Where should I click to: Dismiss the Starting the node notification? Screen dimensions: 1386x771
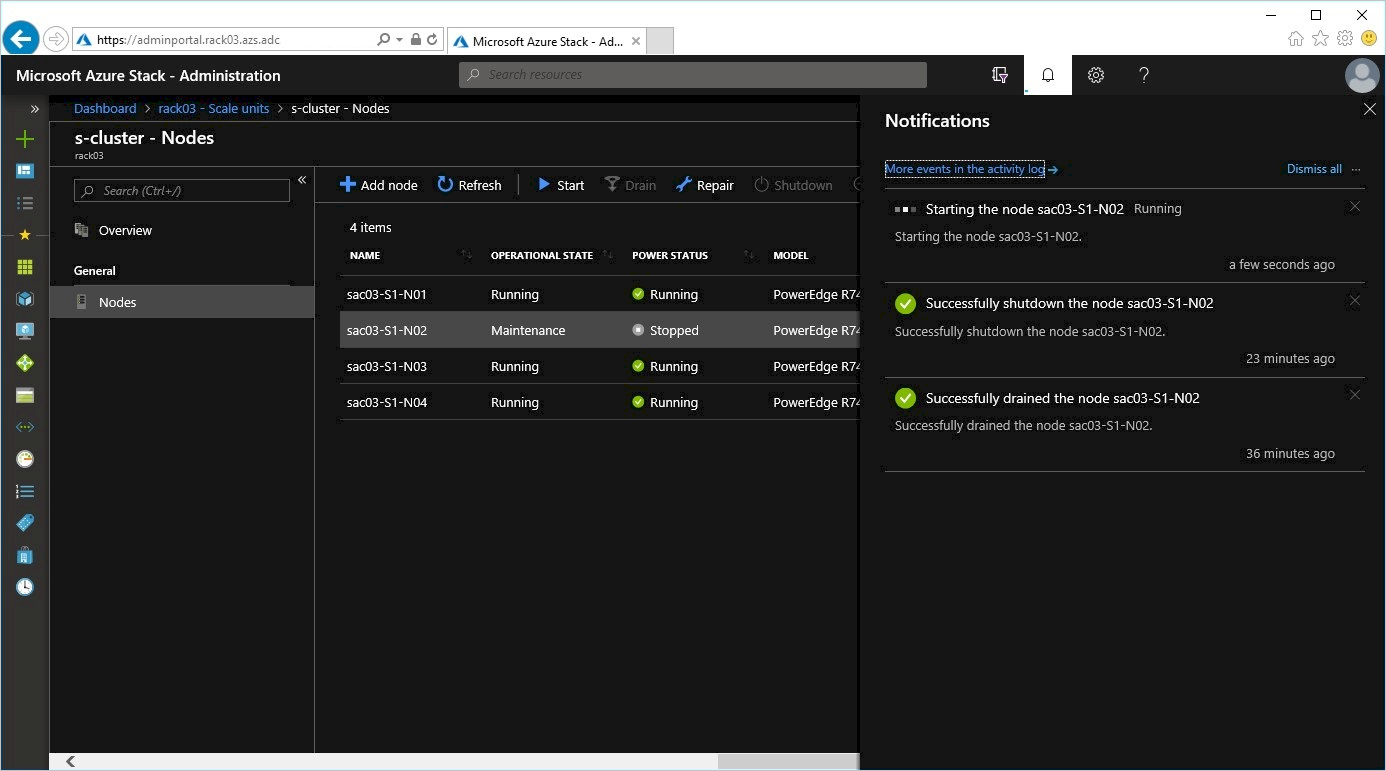coord(1355,207)
